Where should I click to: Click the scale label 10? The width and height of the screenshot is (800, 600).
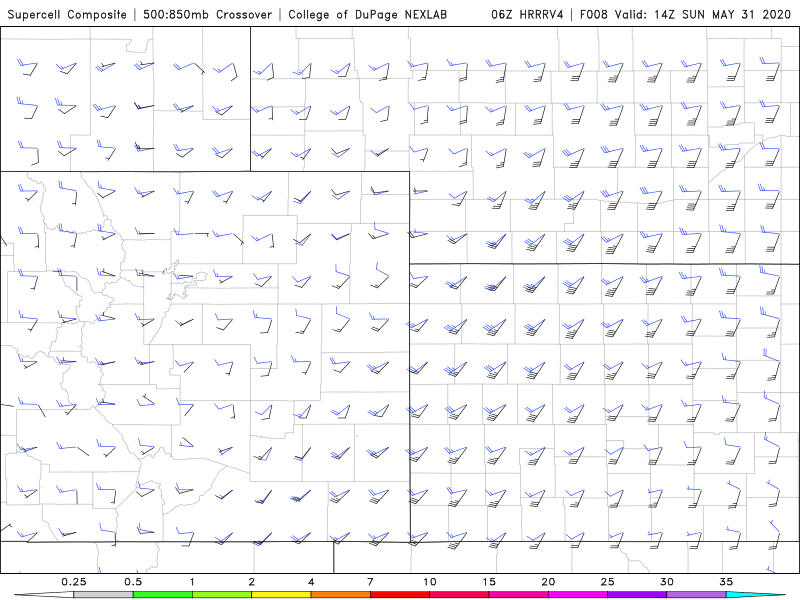tap(430, 582)
